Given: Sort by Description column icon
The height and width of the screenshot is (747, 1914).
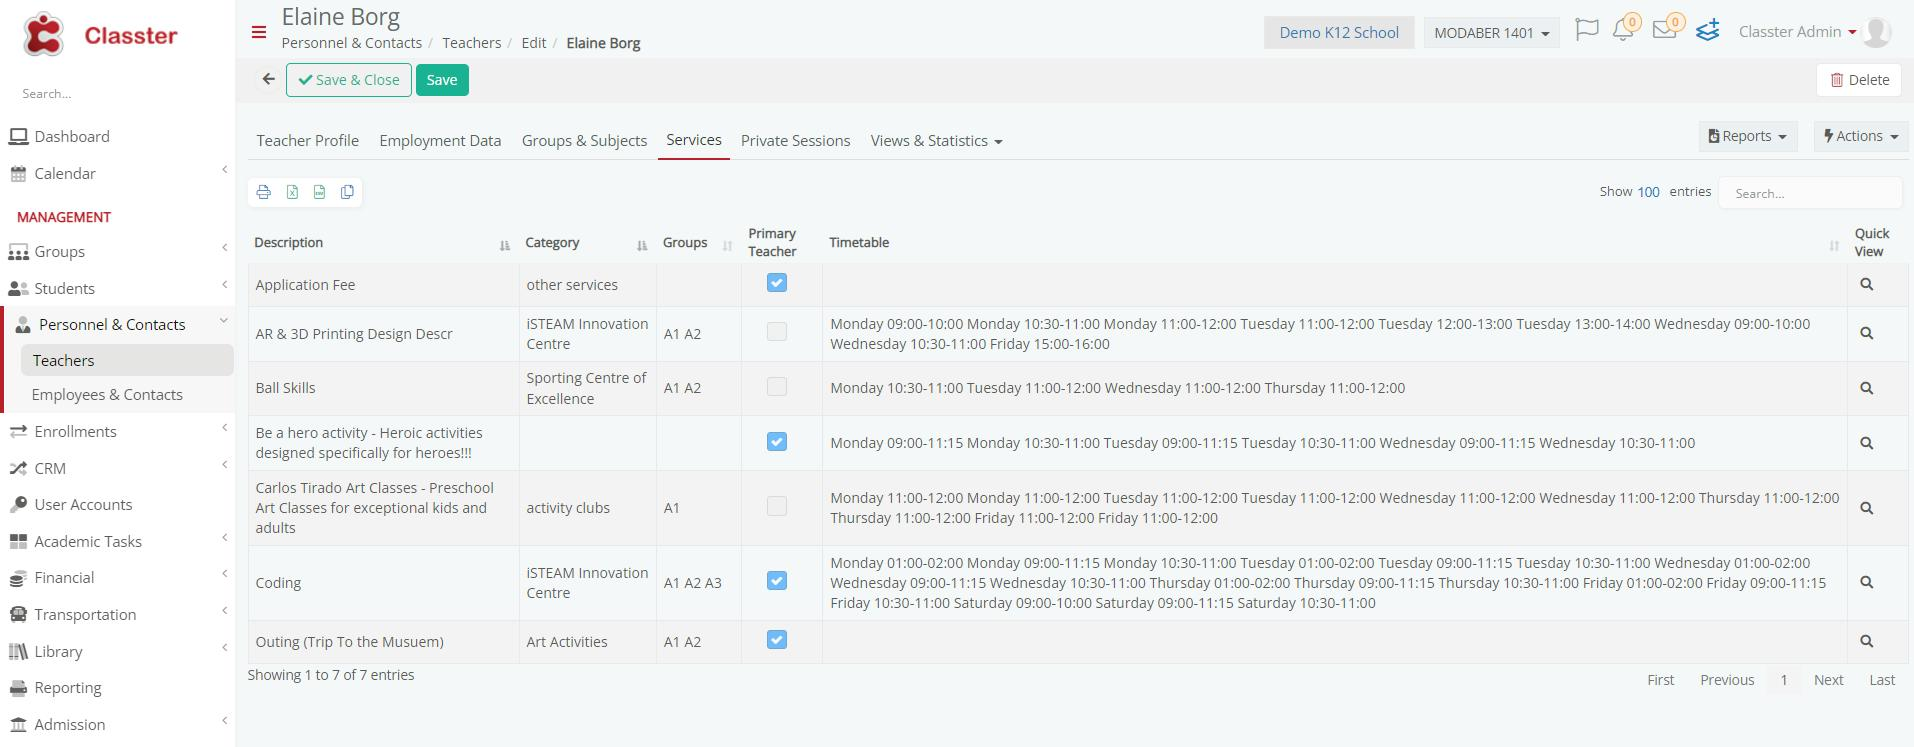Looking at the screenshot, I should click(x=505, y=245).
